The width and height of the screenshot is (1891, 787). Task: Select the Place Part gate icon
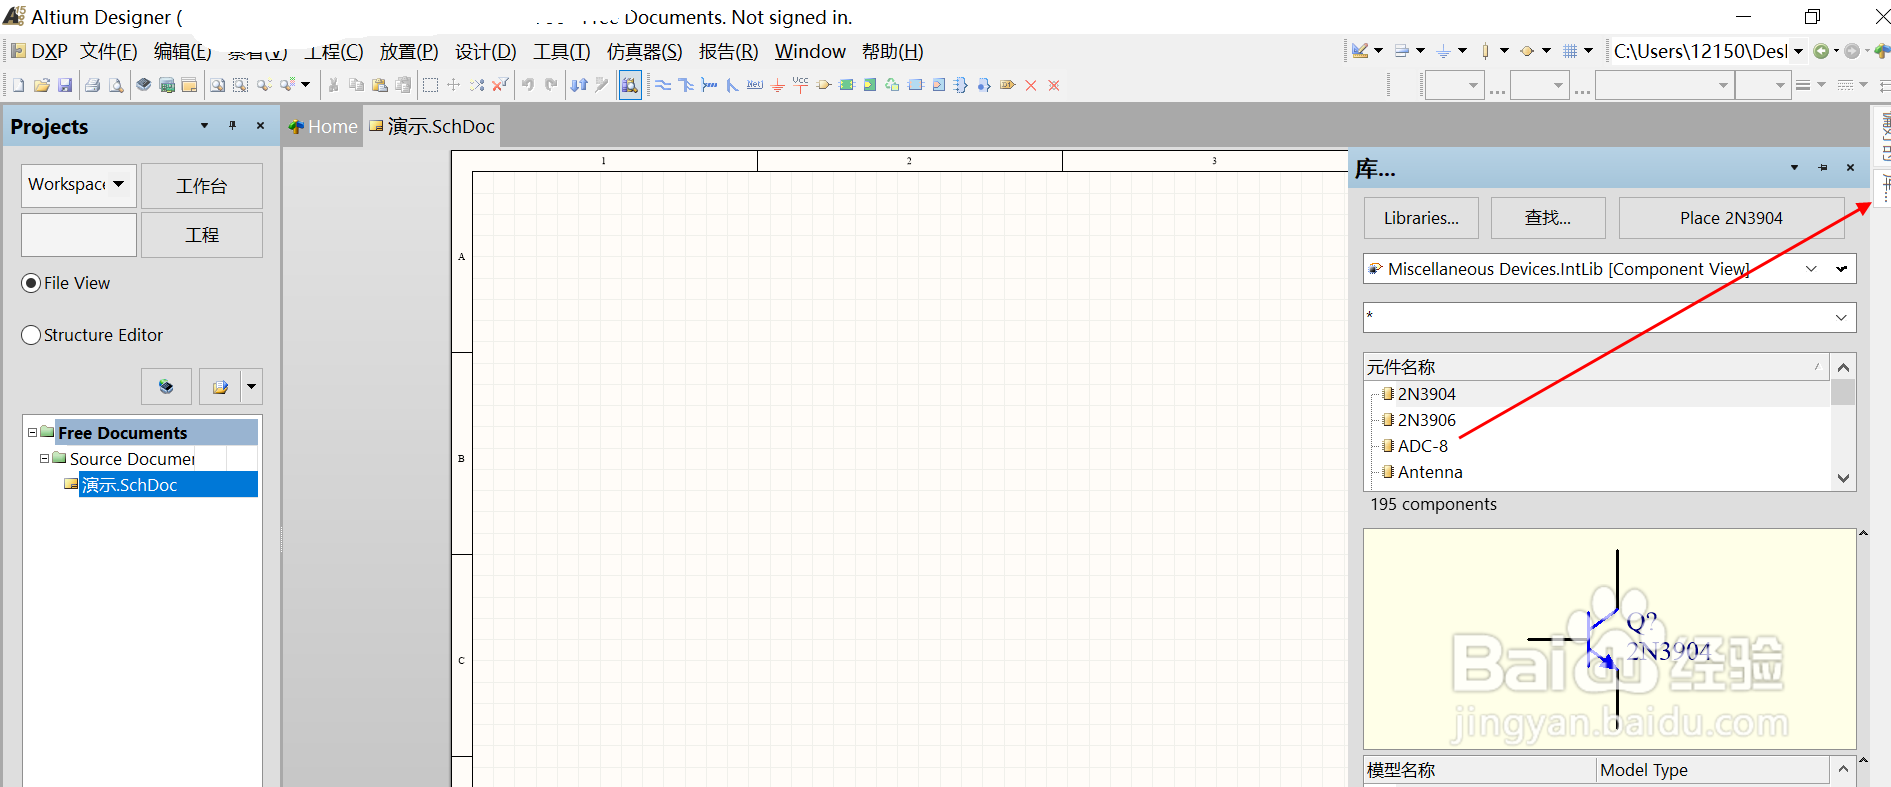pyautogui.click(x=824, y=85)
